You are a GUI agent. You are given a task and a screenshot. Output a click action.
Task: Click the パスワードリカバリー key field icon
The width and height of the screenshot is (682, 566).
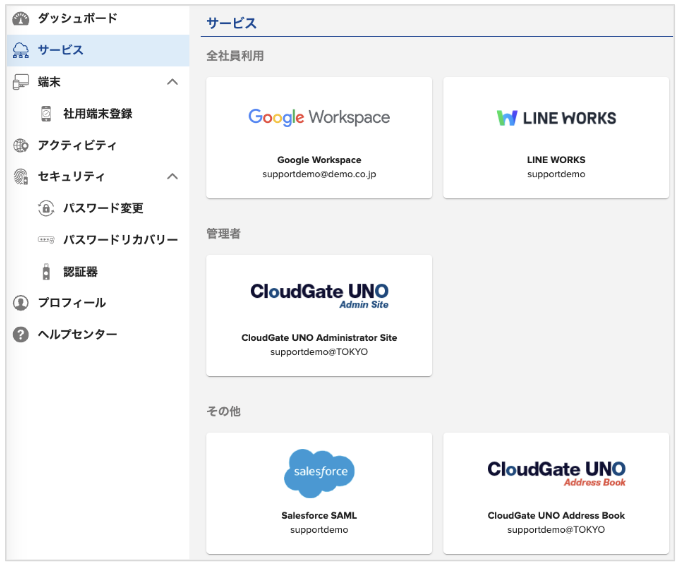(x=46, y=240)
